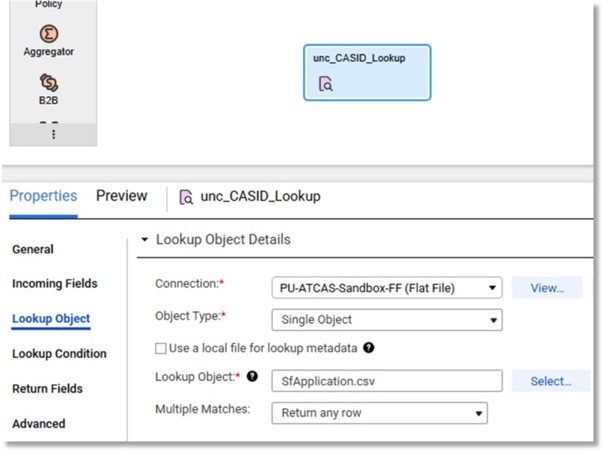Open the three-dot more transformations menu
Image resolution: width=602 pixels, height=450 pixels.
pos(53,134)
